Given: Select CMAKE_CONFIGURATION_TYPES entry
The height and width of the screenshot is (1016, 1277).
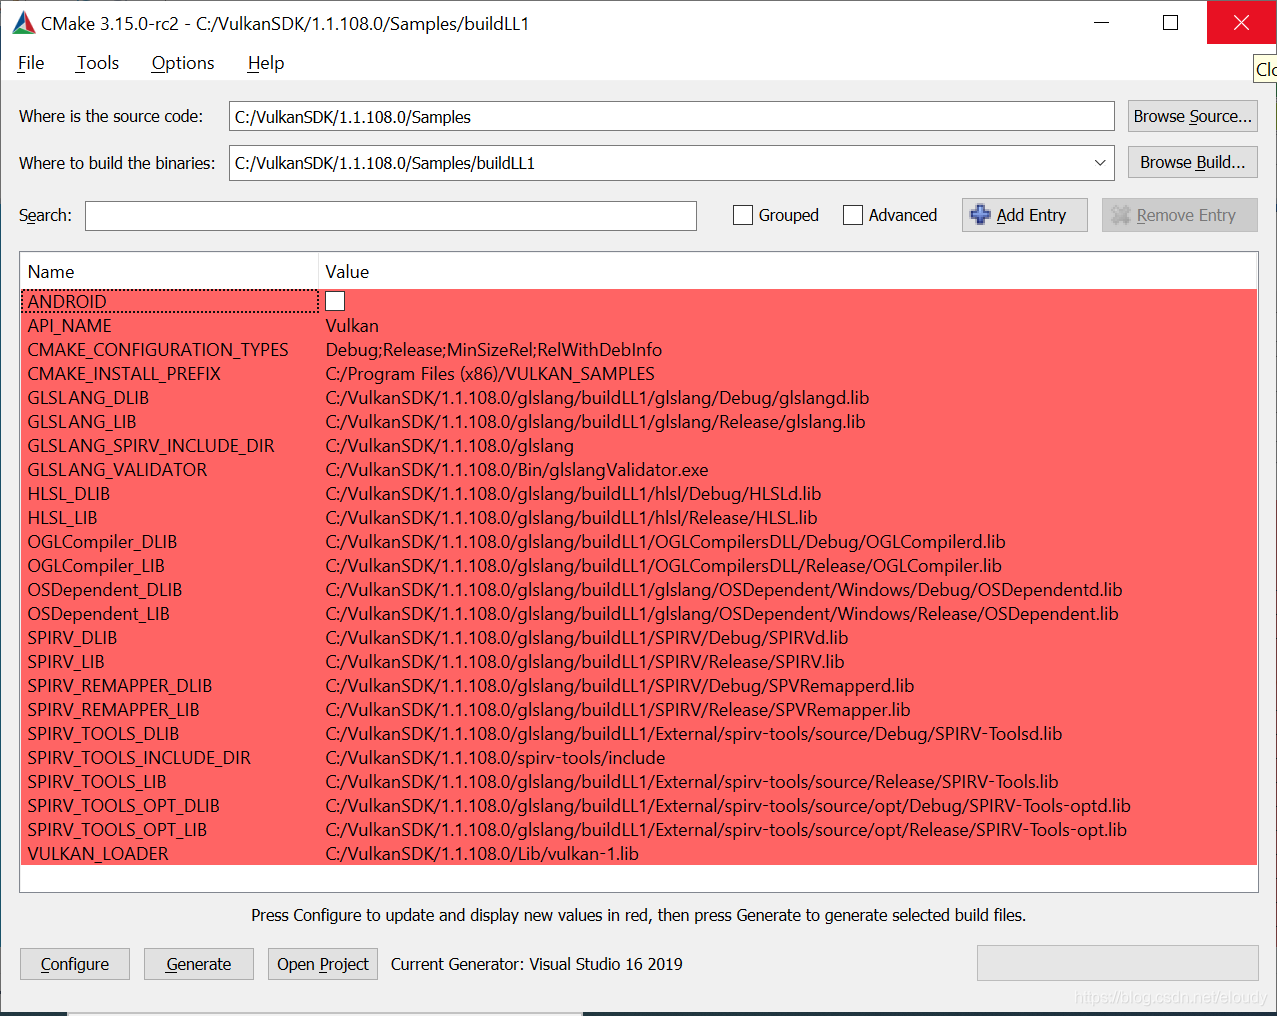Looking at the screenshot, I should 158,350.
